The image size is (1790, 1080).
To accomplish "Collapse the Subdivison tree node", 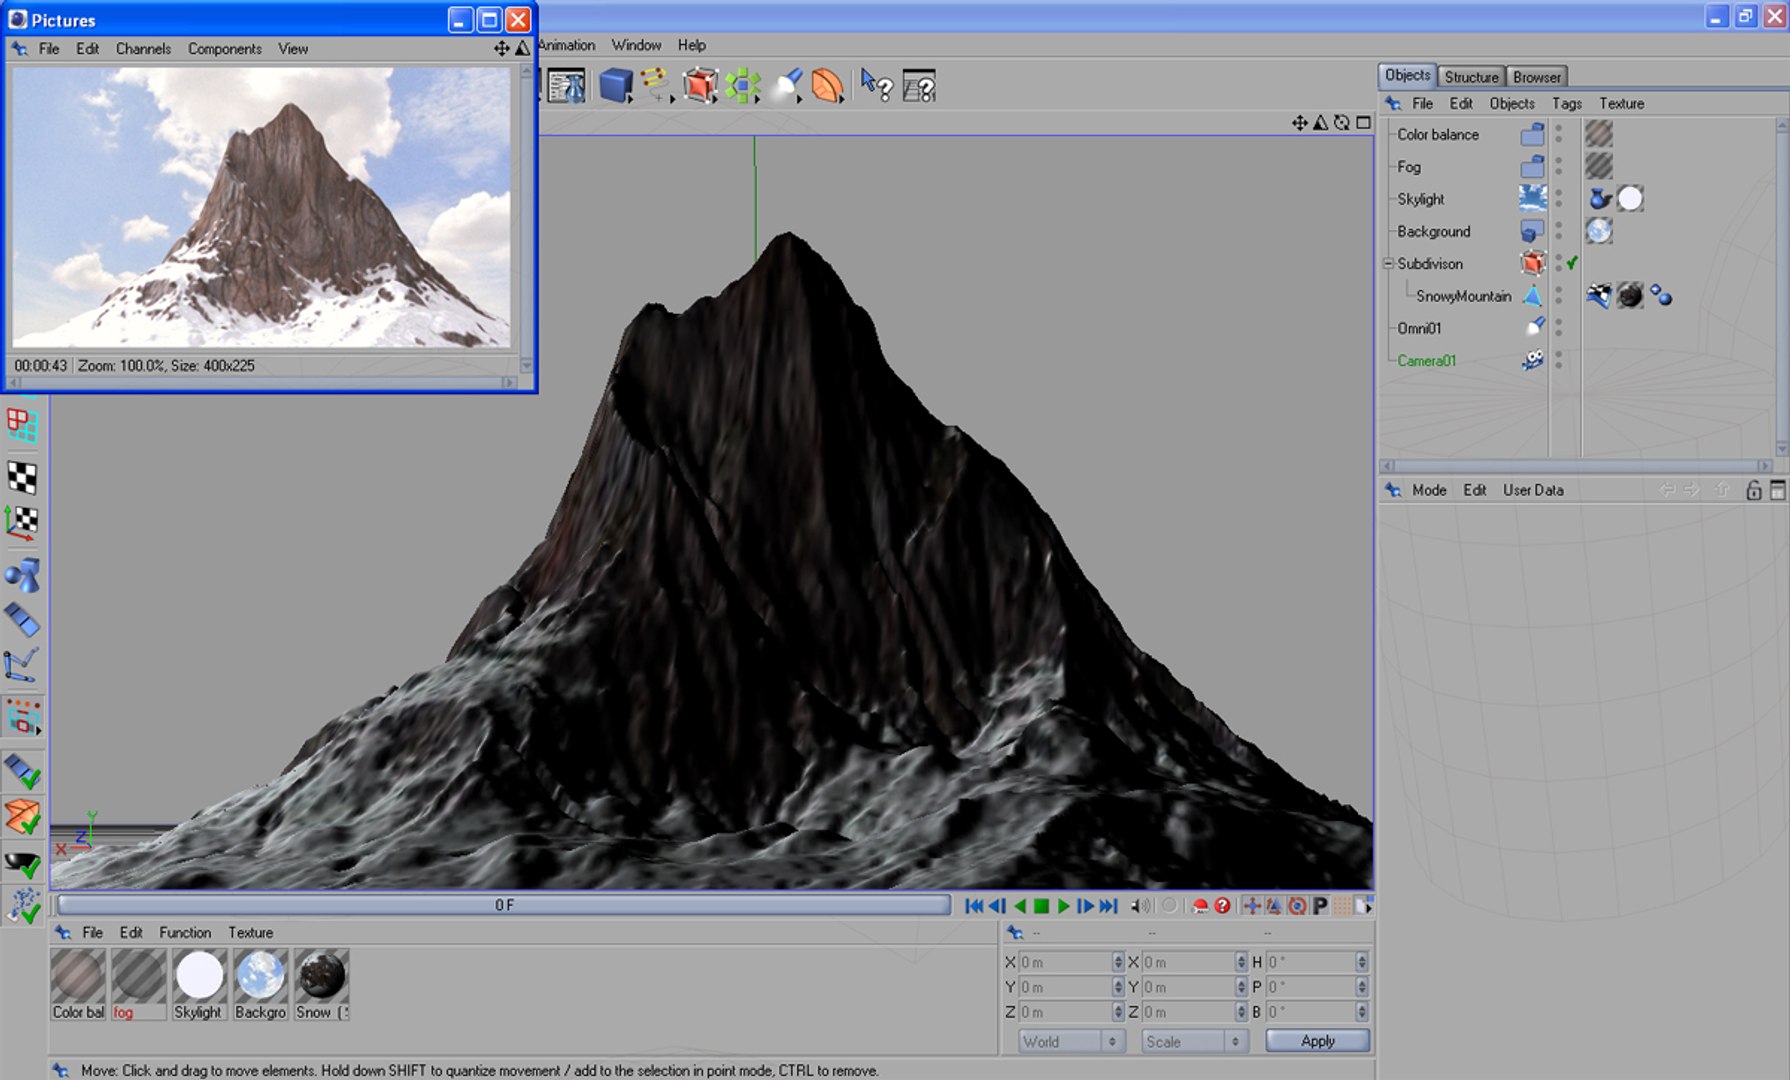I will [1388, 264].
